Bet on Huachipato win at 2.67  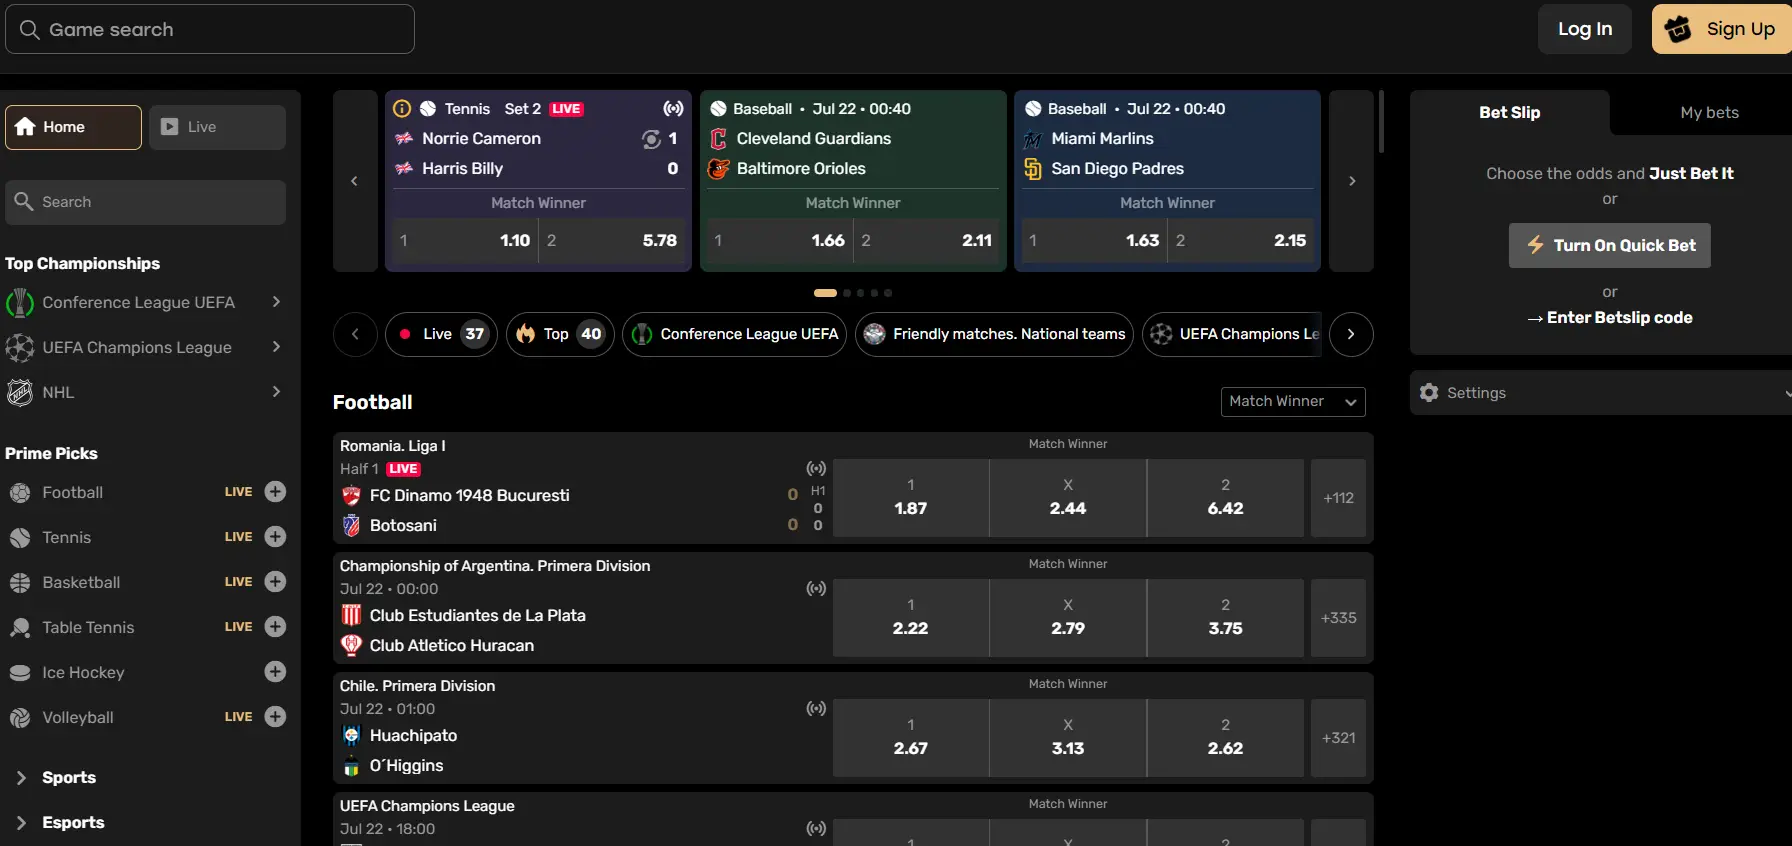(911, 738)
